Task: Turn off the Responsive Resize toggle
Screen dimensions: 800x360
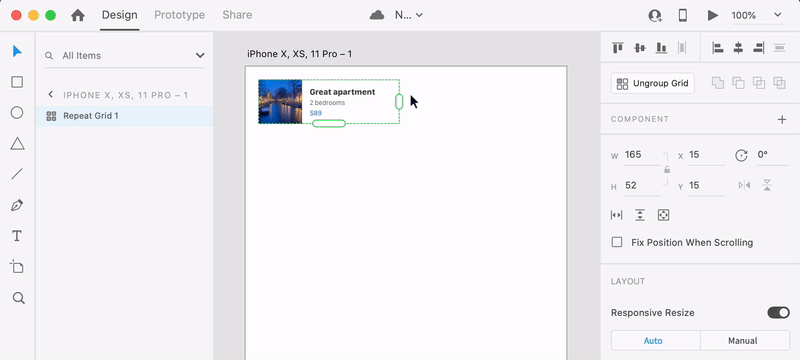Action: (x=778, y=313)
